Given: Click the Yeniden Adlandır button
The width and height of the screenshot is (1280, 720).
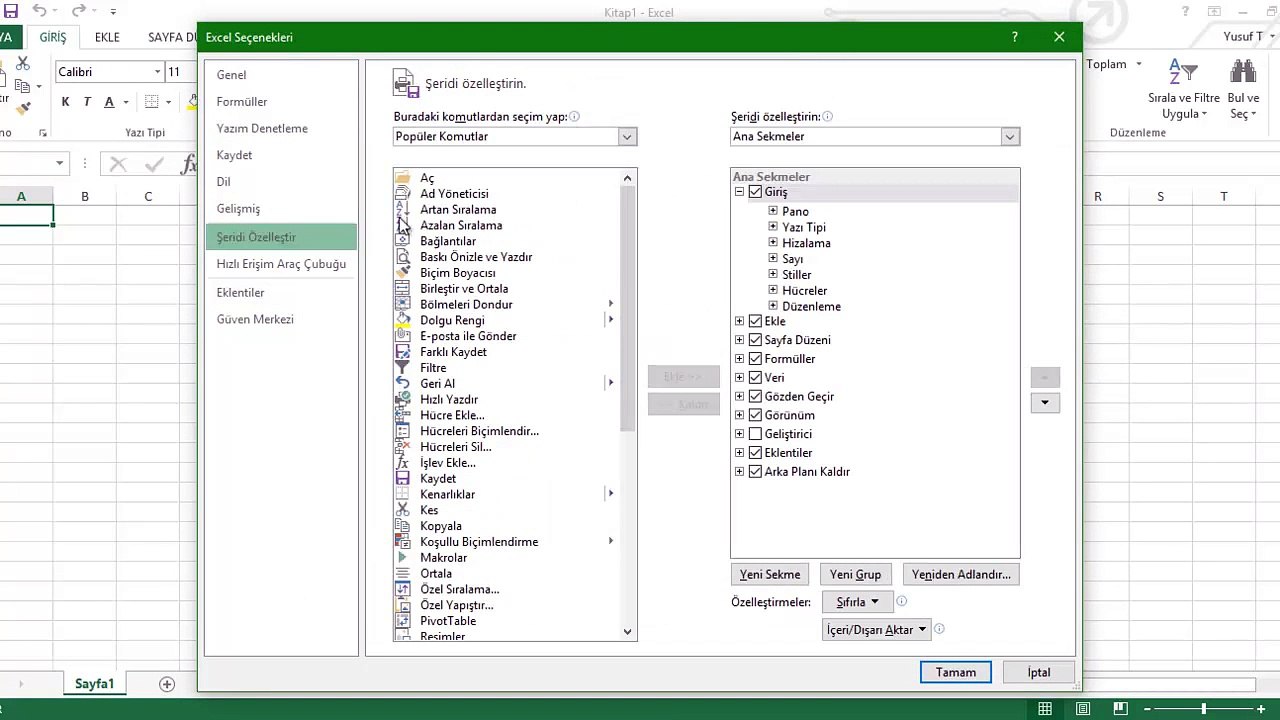Looking at the screenshot, I should click(x=961, y=575).
